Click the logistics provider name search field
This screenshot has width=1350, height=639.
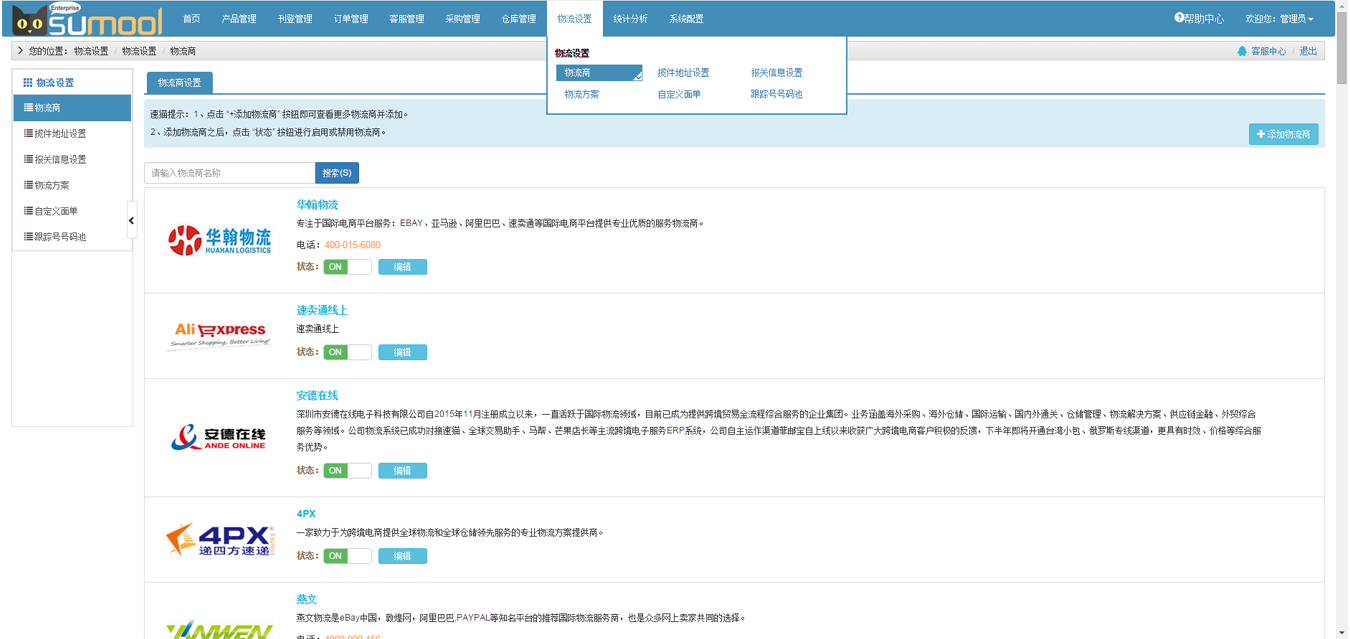[x=229, y=173]
